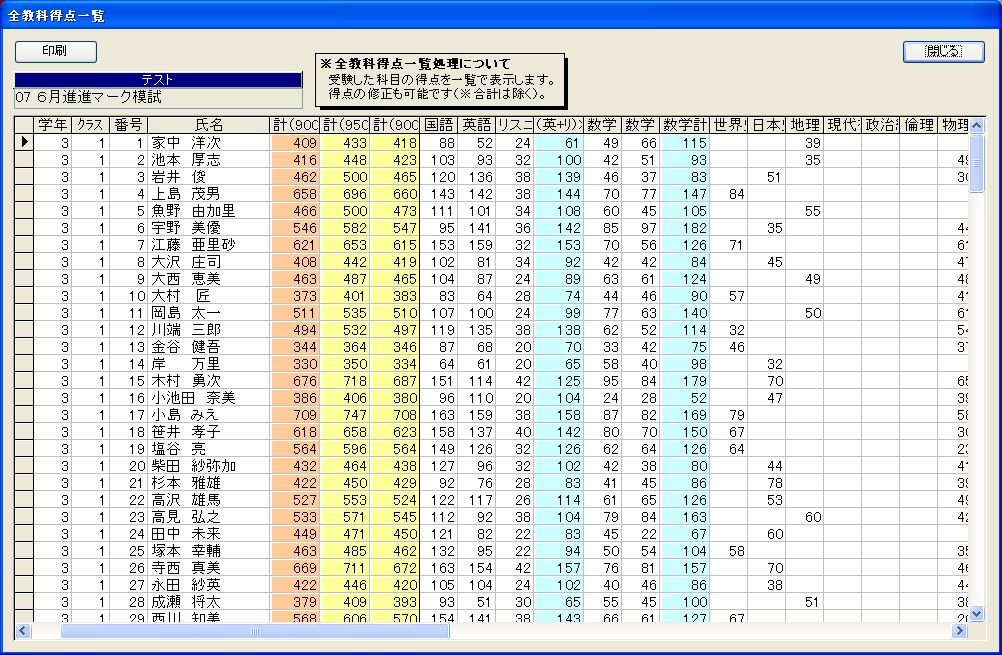Image resolution: width=1002 pixels, height=655 pixels.
Task: Select the name cell 塚本 幸輔
Action: [x=208, y=551]
